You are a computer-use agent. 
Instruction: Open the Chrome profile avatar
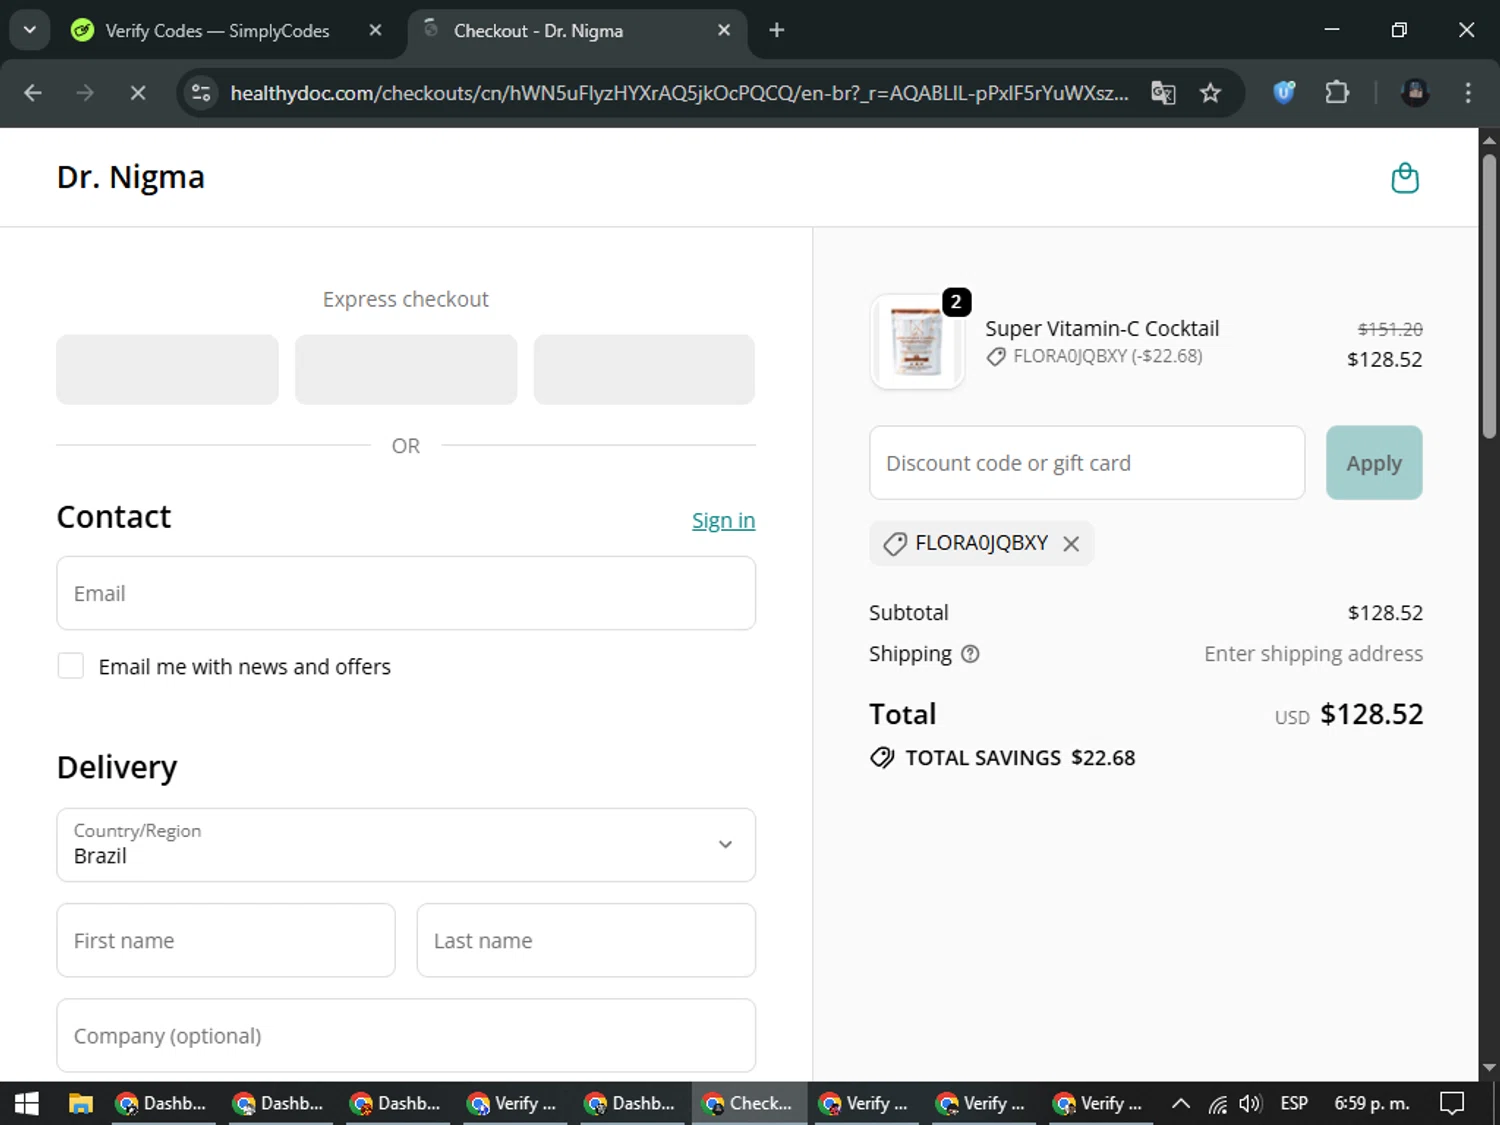pyautogui.click(x=1415, y=93)
